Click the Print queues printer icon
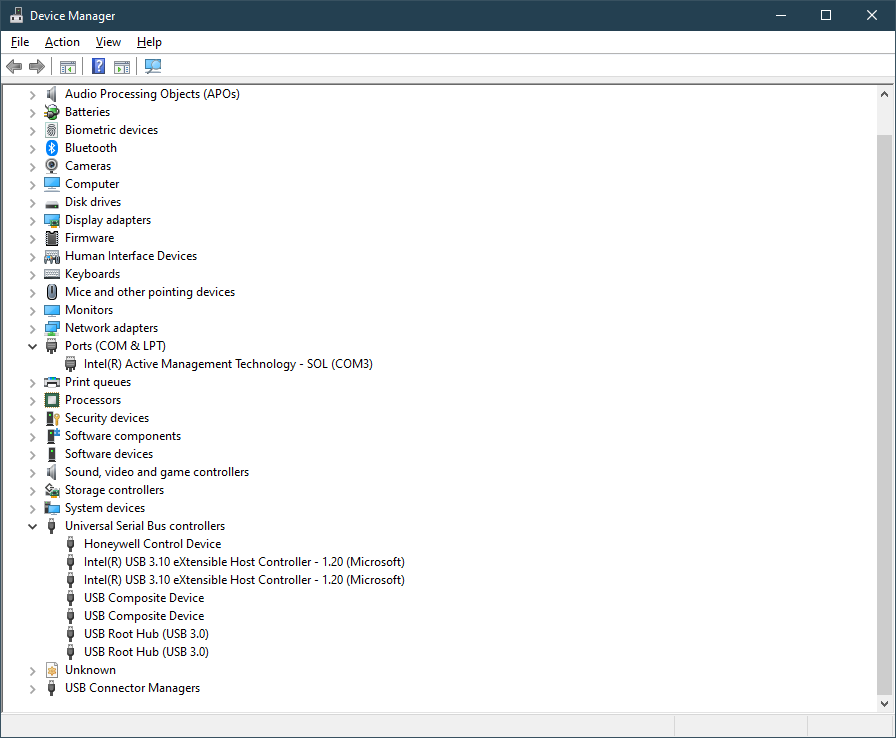896x738 pixels. click(x=51, y=382)
